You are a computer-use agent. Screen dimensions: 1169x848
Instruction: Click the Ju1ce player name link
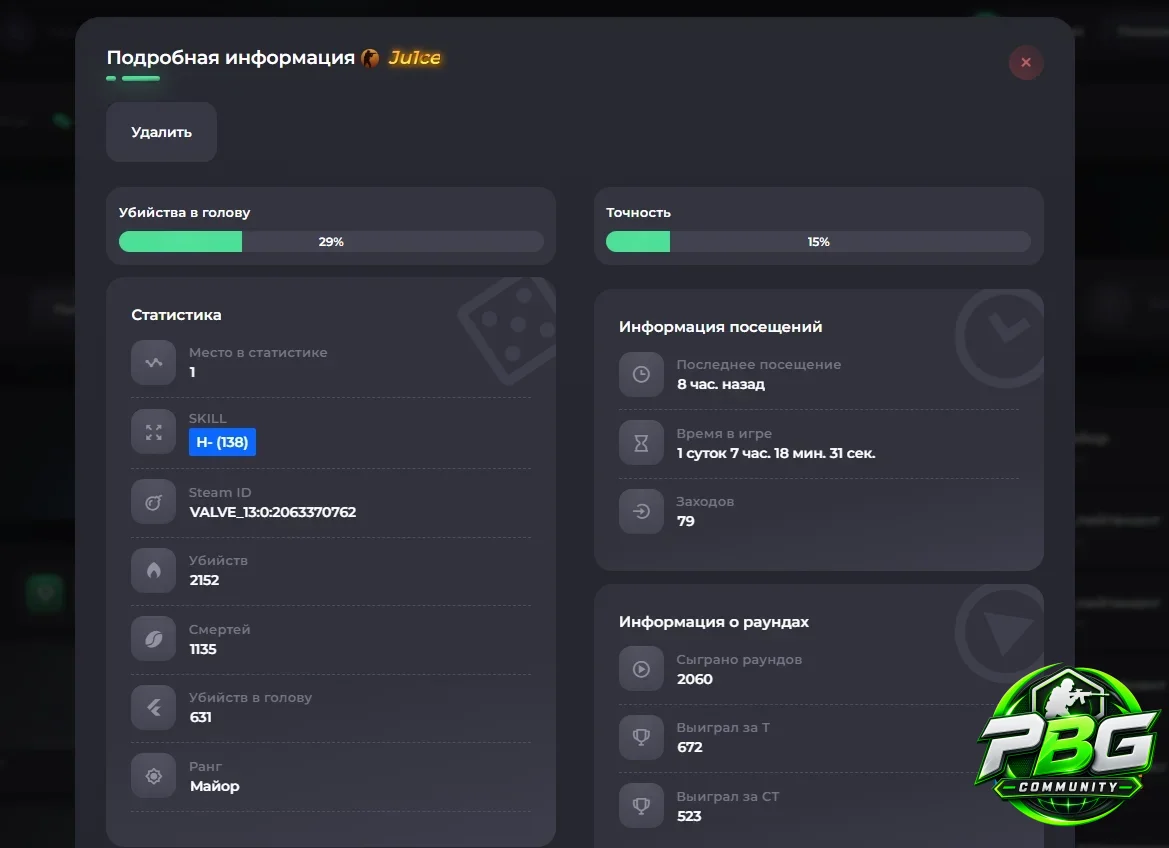tap(415, 57)
